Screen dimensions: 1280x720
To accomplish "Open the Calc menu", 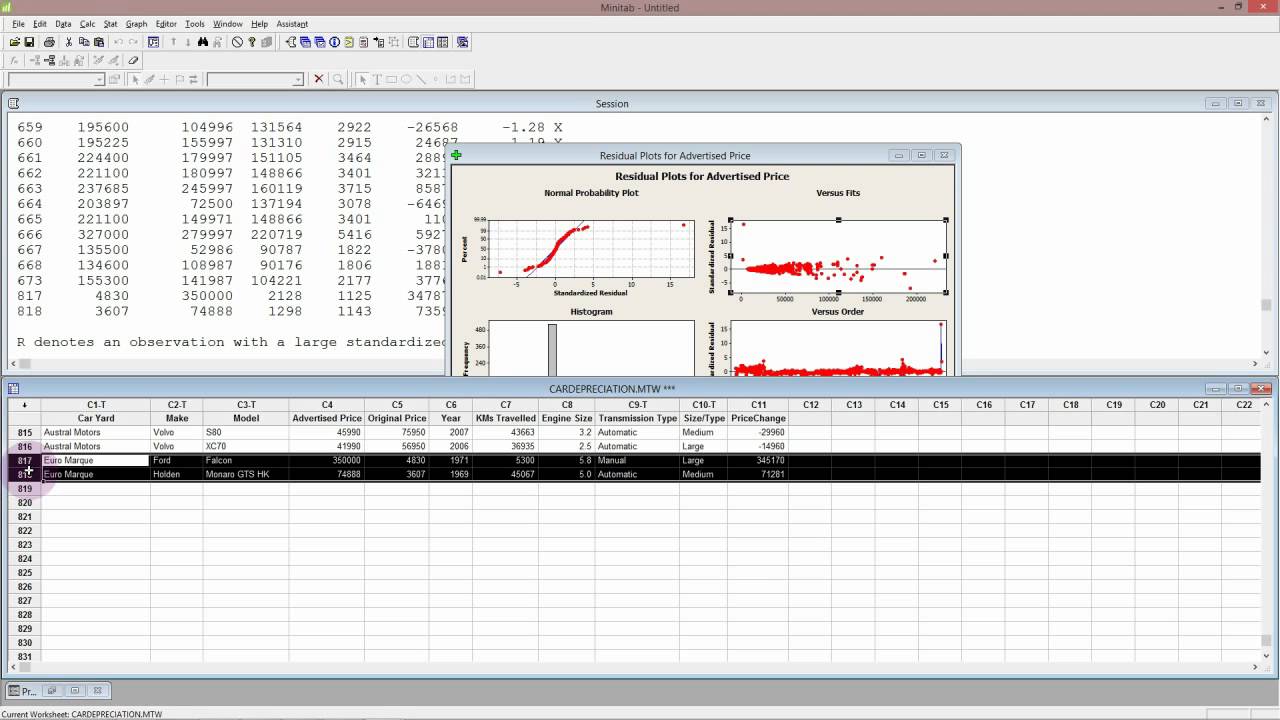I will pos(87,24).
